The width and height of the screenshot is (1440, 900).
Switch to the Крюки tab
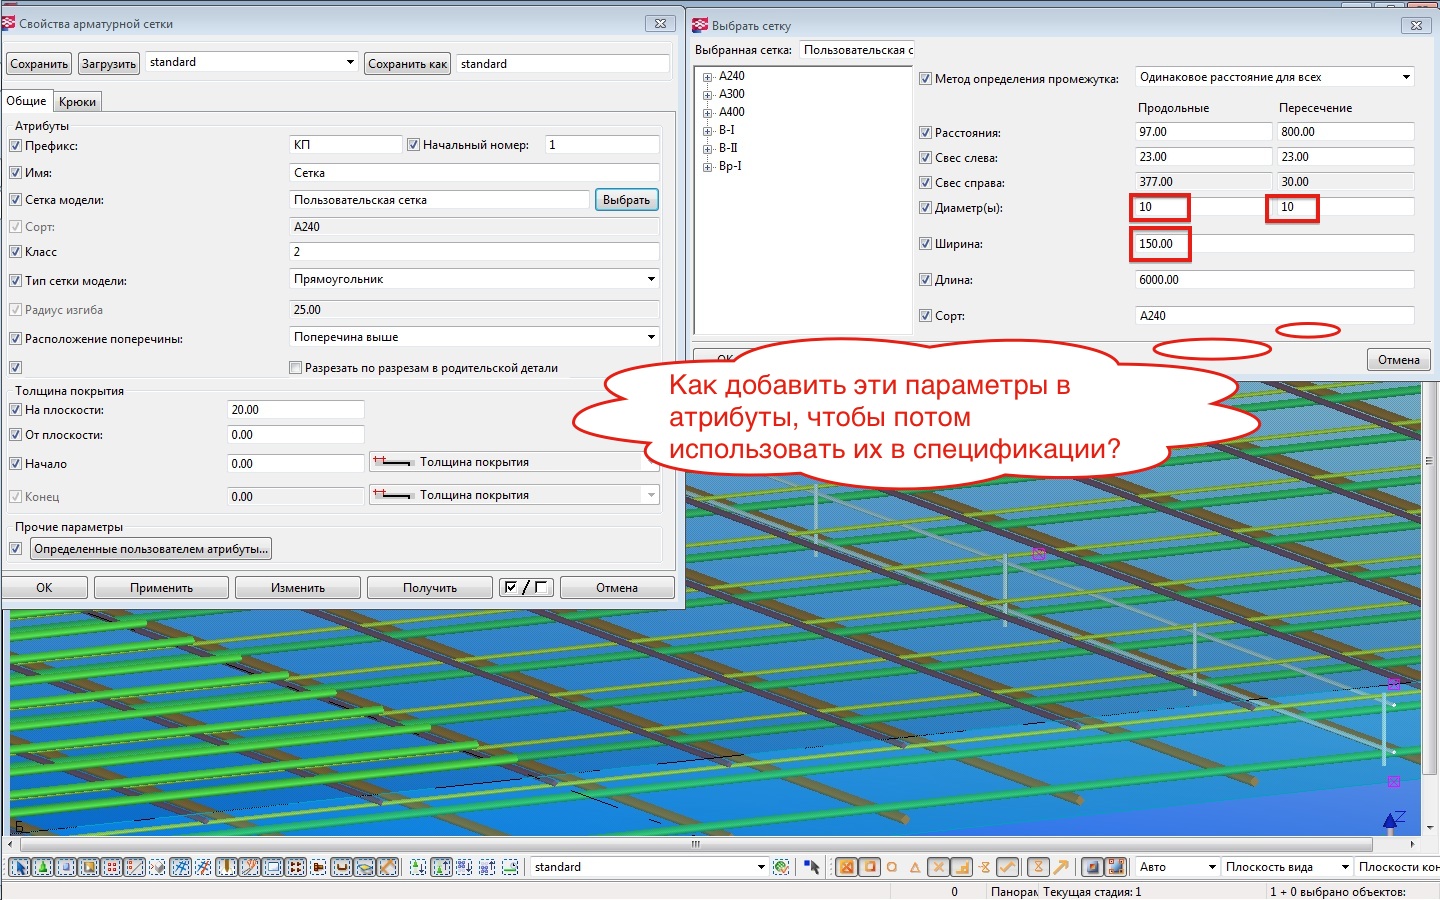[77, 102]
